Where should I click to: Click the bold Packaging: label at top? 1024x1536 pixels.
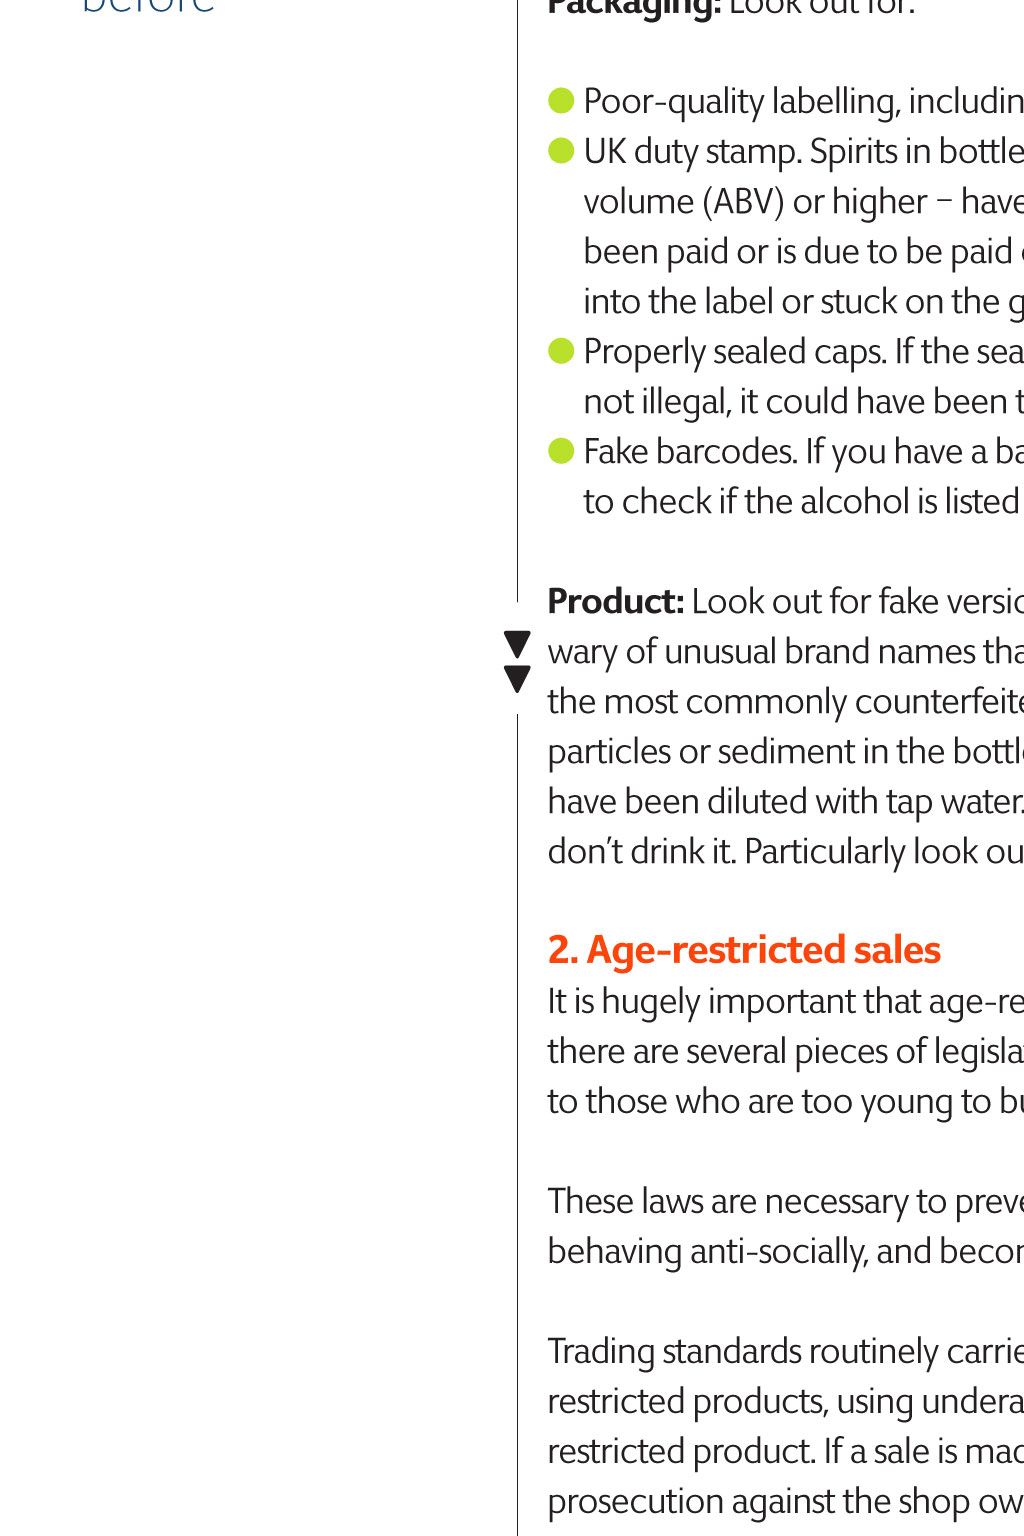pos(634,8)
